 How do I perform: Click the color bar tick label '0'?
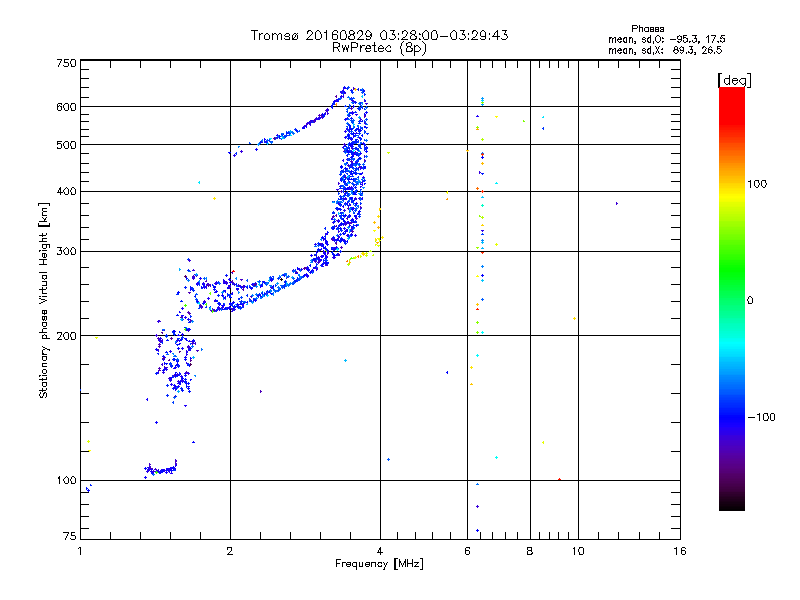point(749,301)
